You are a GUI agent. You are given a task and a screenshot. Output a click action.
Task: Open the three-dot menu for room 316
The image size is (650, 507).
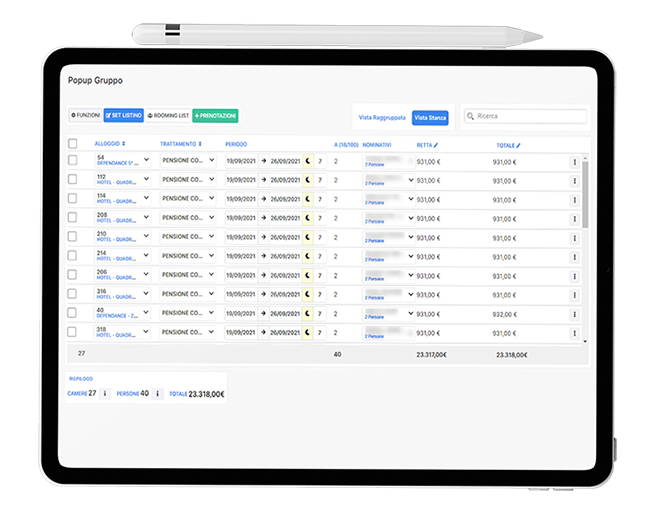[575, 295]
